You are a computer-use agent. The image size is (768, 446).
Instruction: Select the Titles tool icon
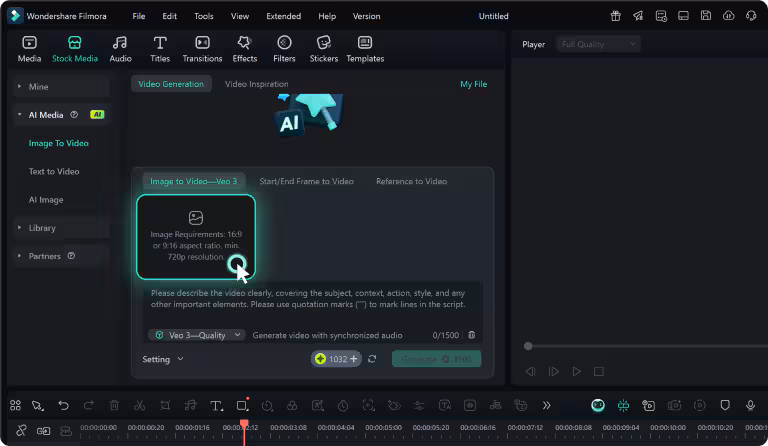pos(160,48)
